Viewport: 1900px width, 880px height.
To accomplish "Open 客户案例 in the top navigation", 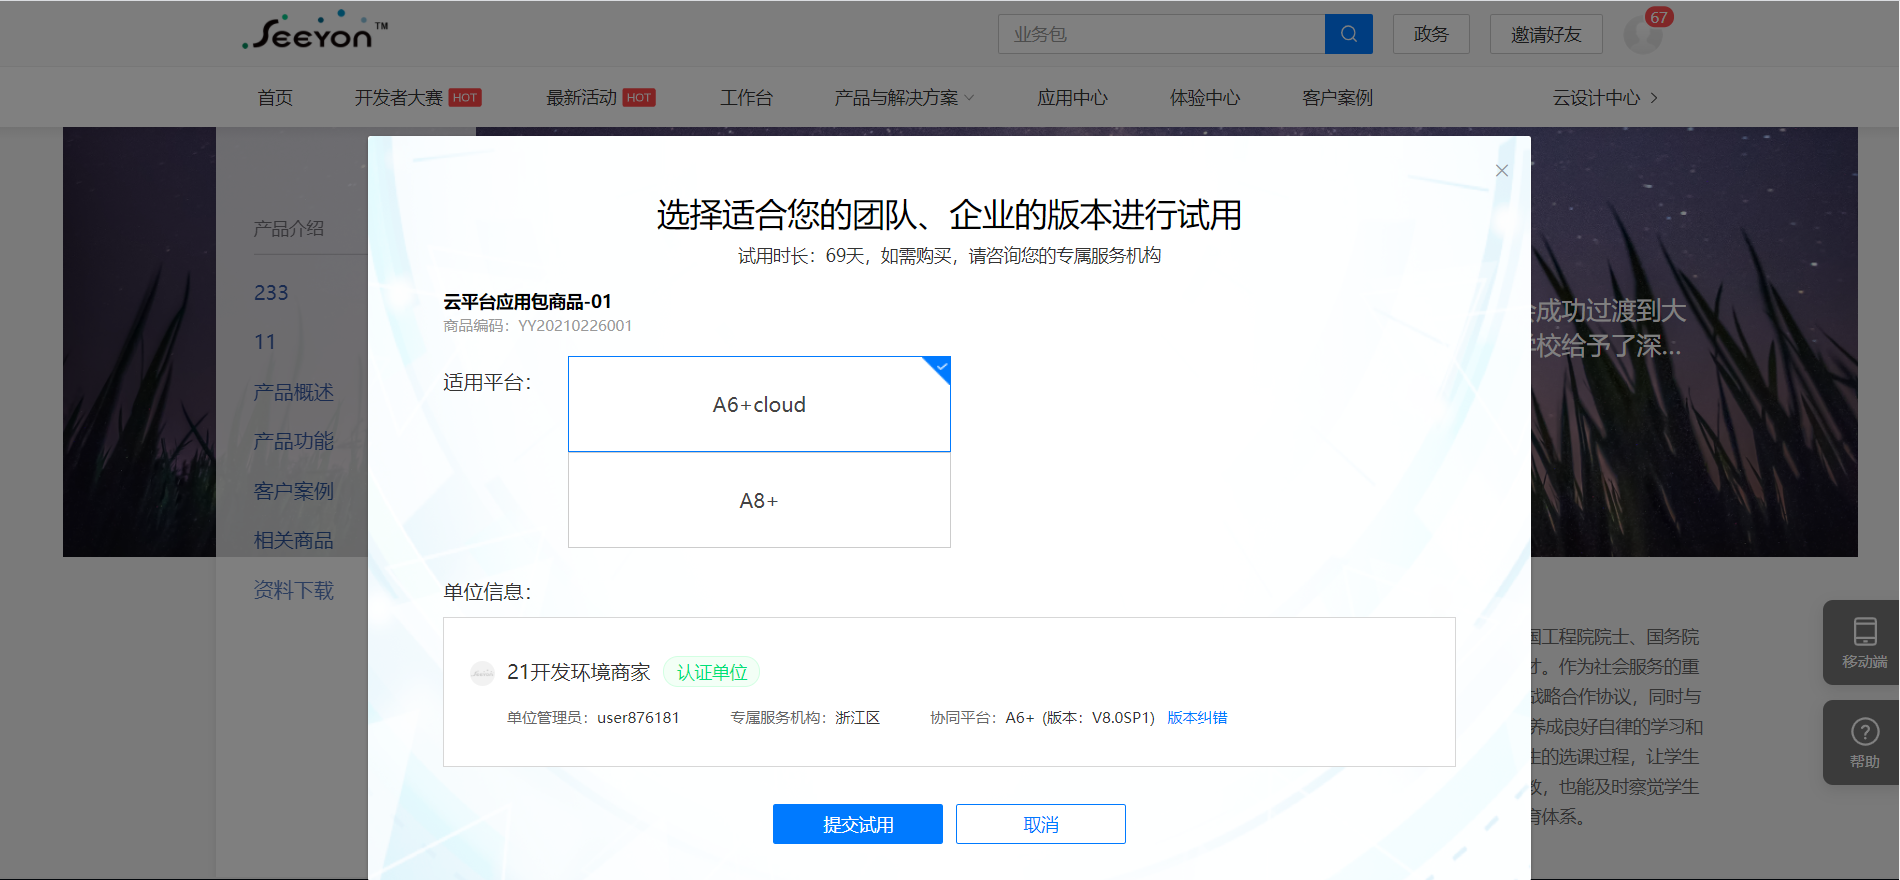I will coord(1337,98).
